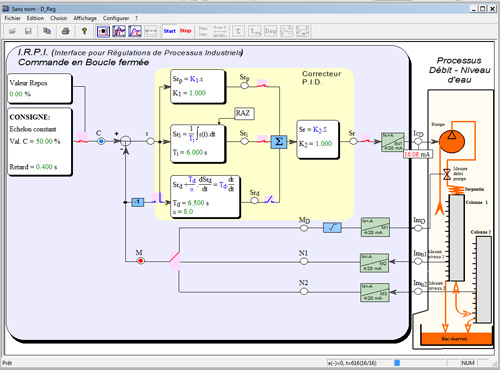Click the tau time constant toolbar icon
The width and height of the screenshot is (500, 370).
[238, 31]
